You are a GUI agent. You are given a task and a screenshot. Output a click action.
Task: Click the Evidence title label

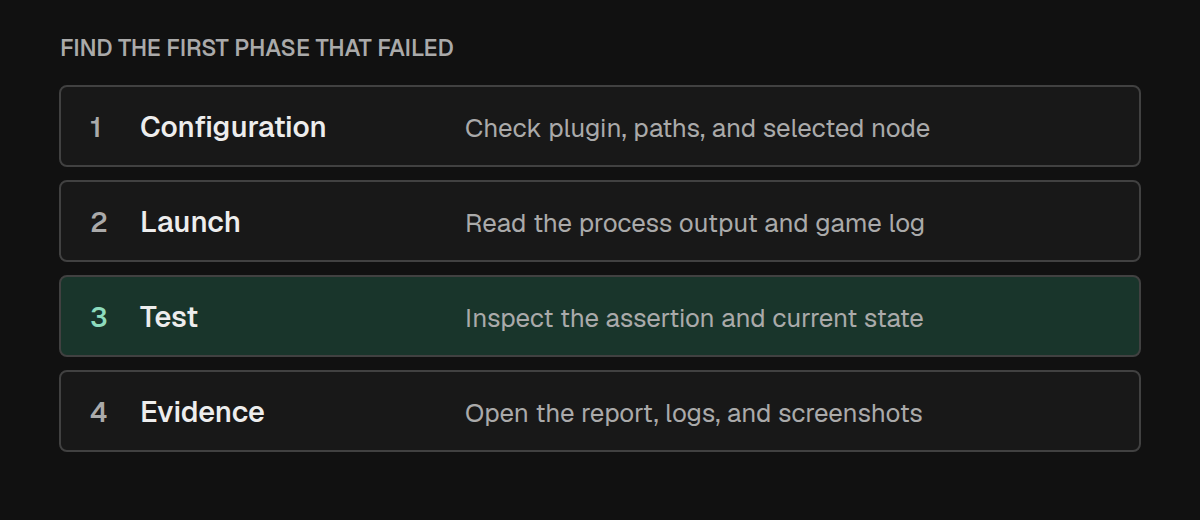202,412
